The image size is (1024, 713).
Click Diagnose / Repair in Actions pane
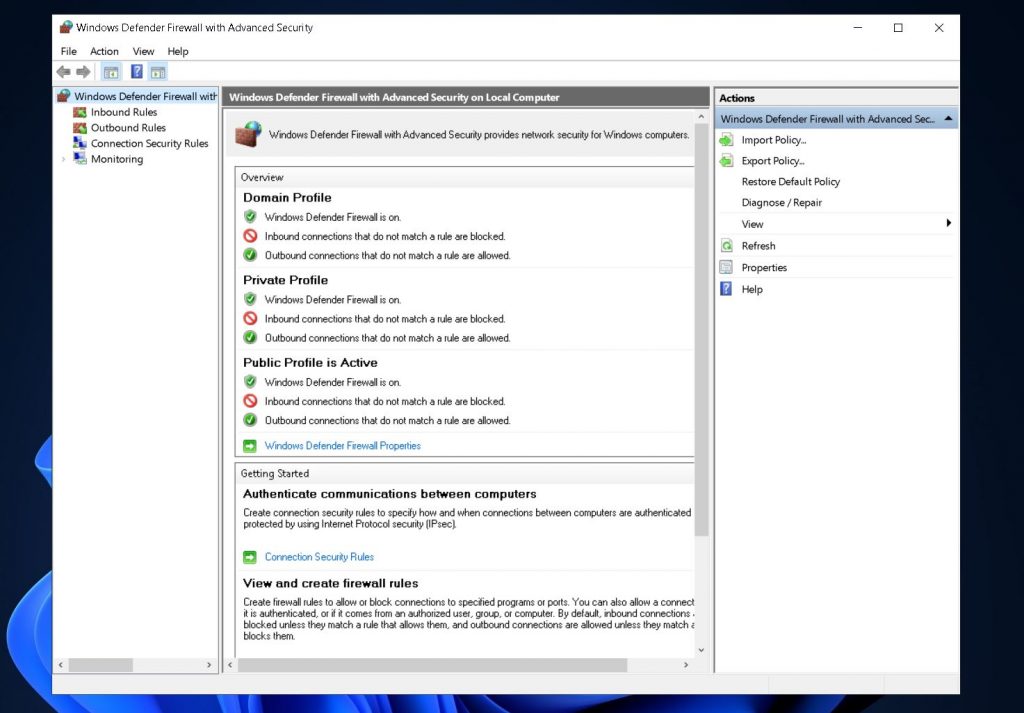[x=781, y=203]
